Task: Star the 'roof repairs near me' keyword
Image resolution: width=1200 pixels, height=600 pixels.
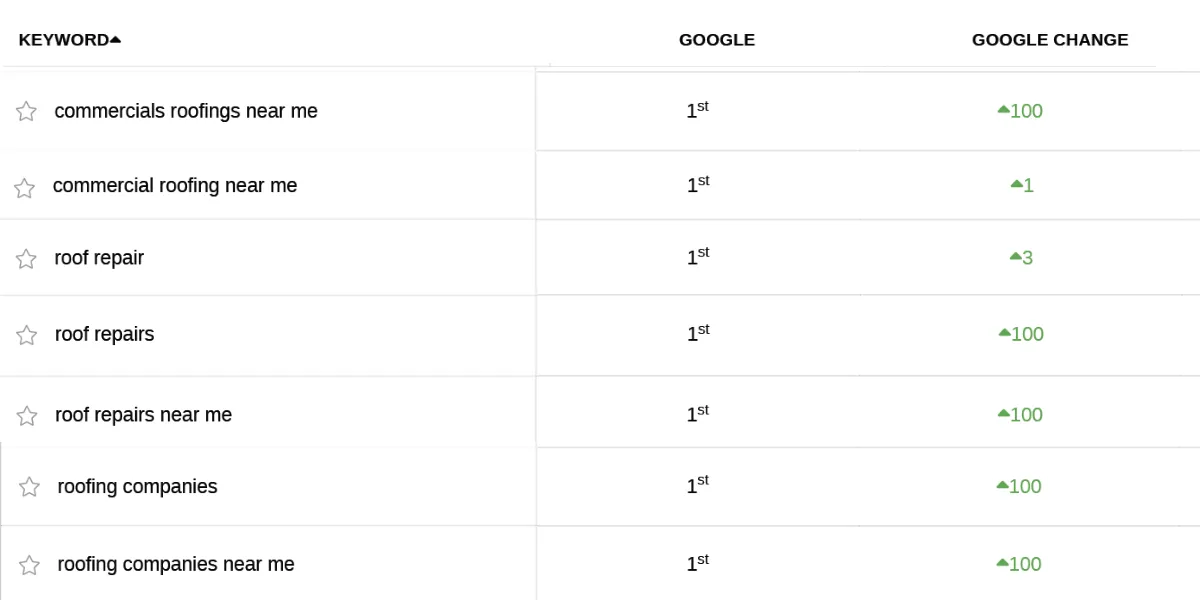Action: point(26,415)
